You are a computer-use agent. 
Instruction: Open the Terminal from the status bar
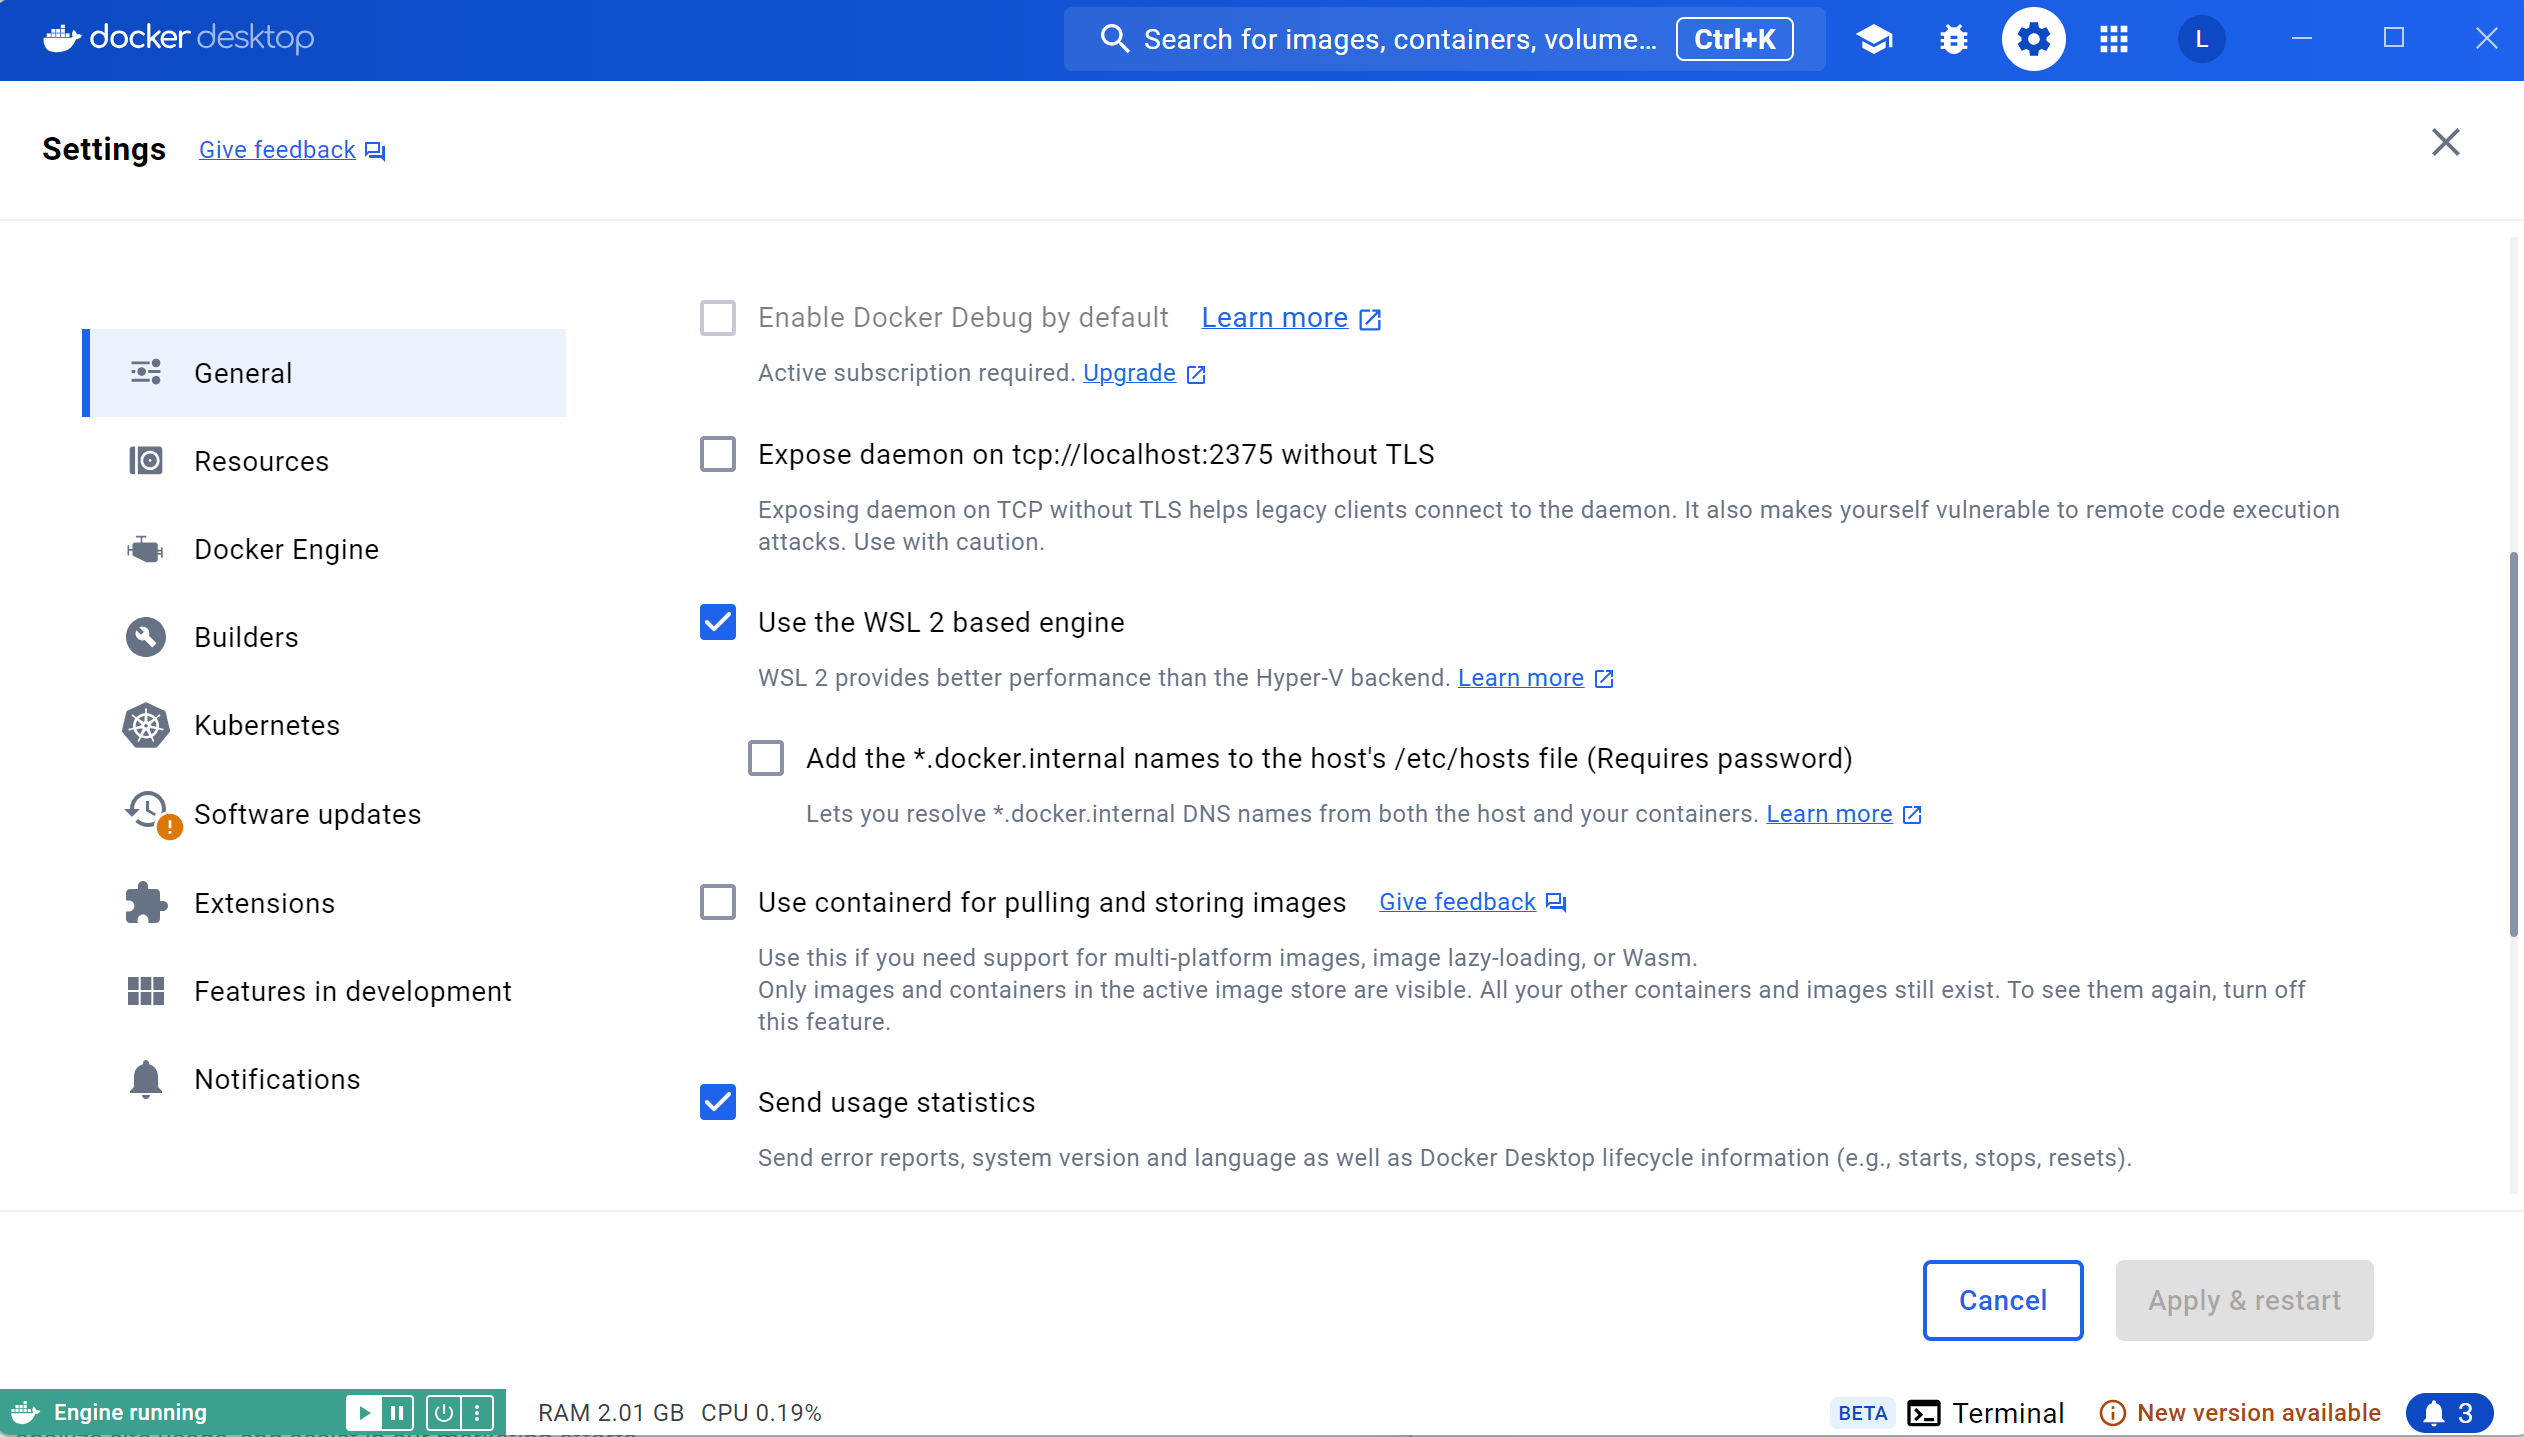pos(1985,1413)
